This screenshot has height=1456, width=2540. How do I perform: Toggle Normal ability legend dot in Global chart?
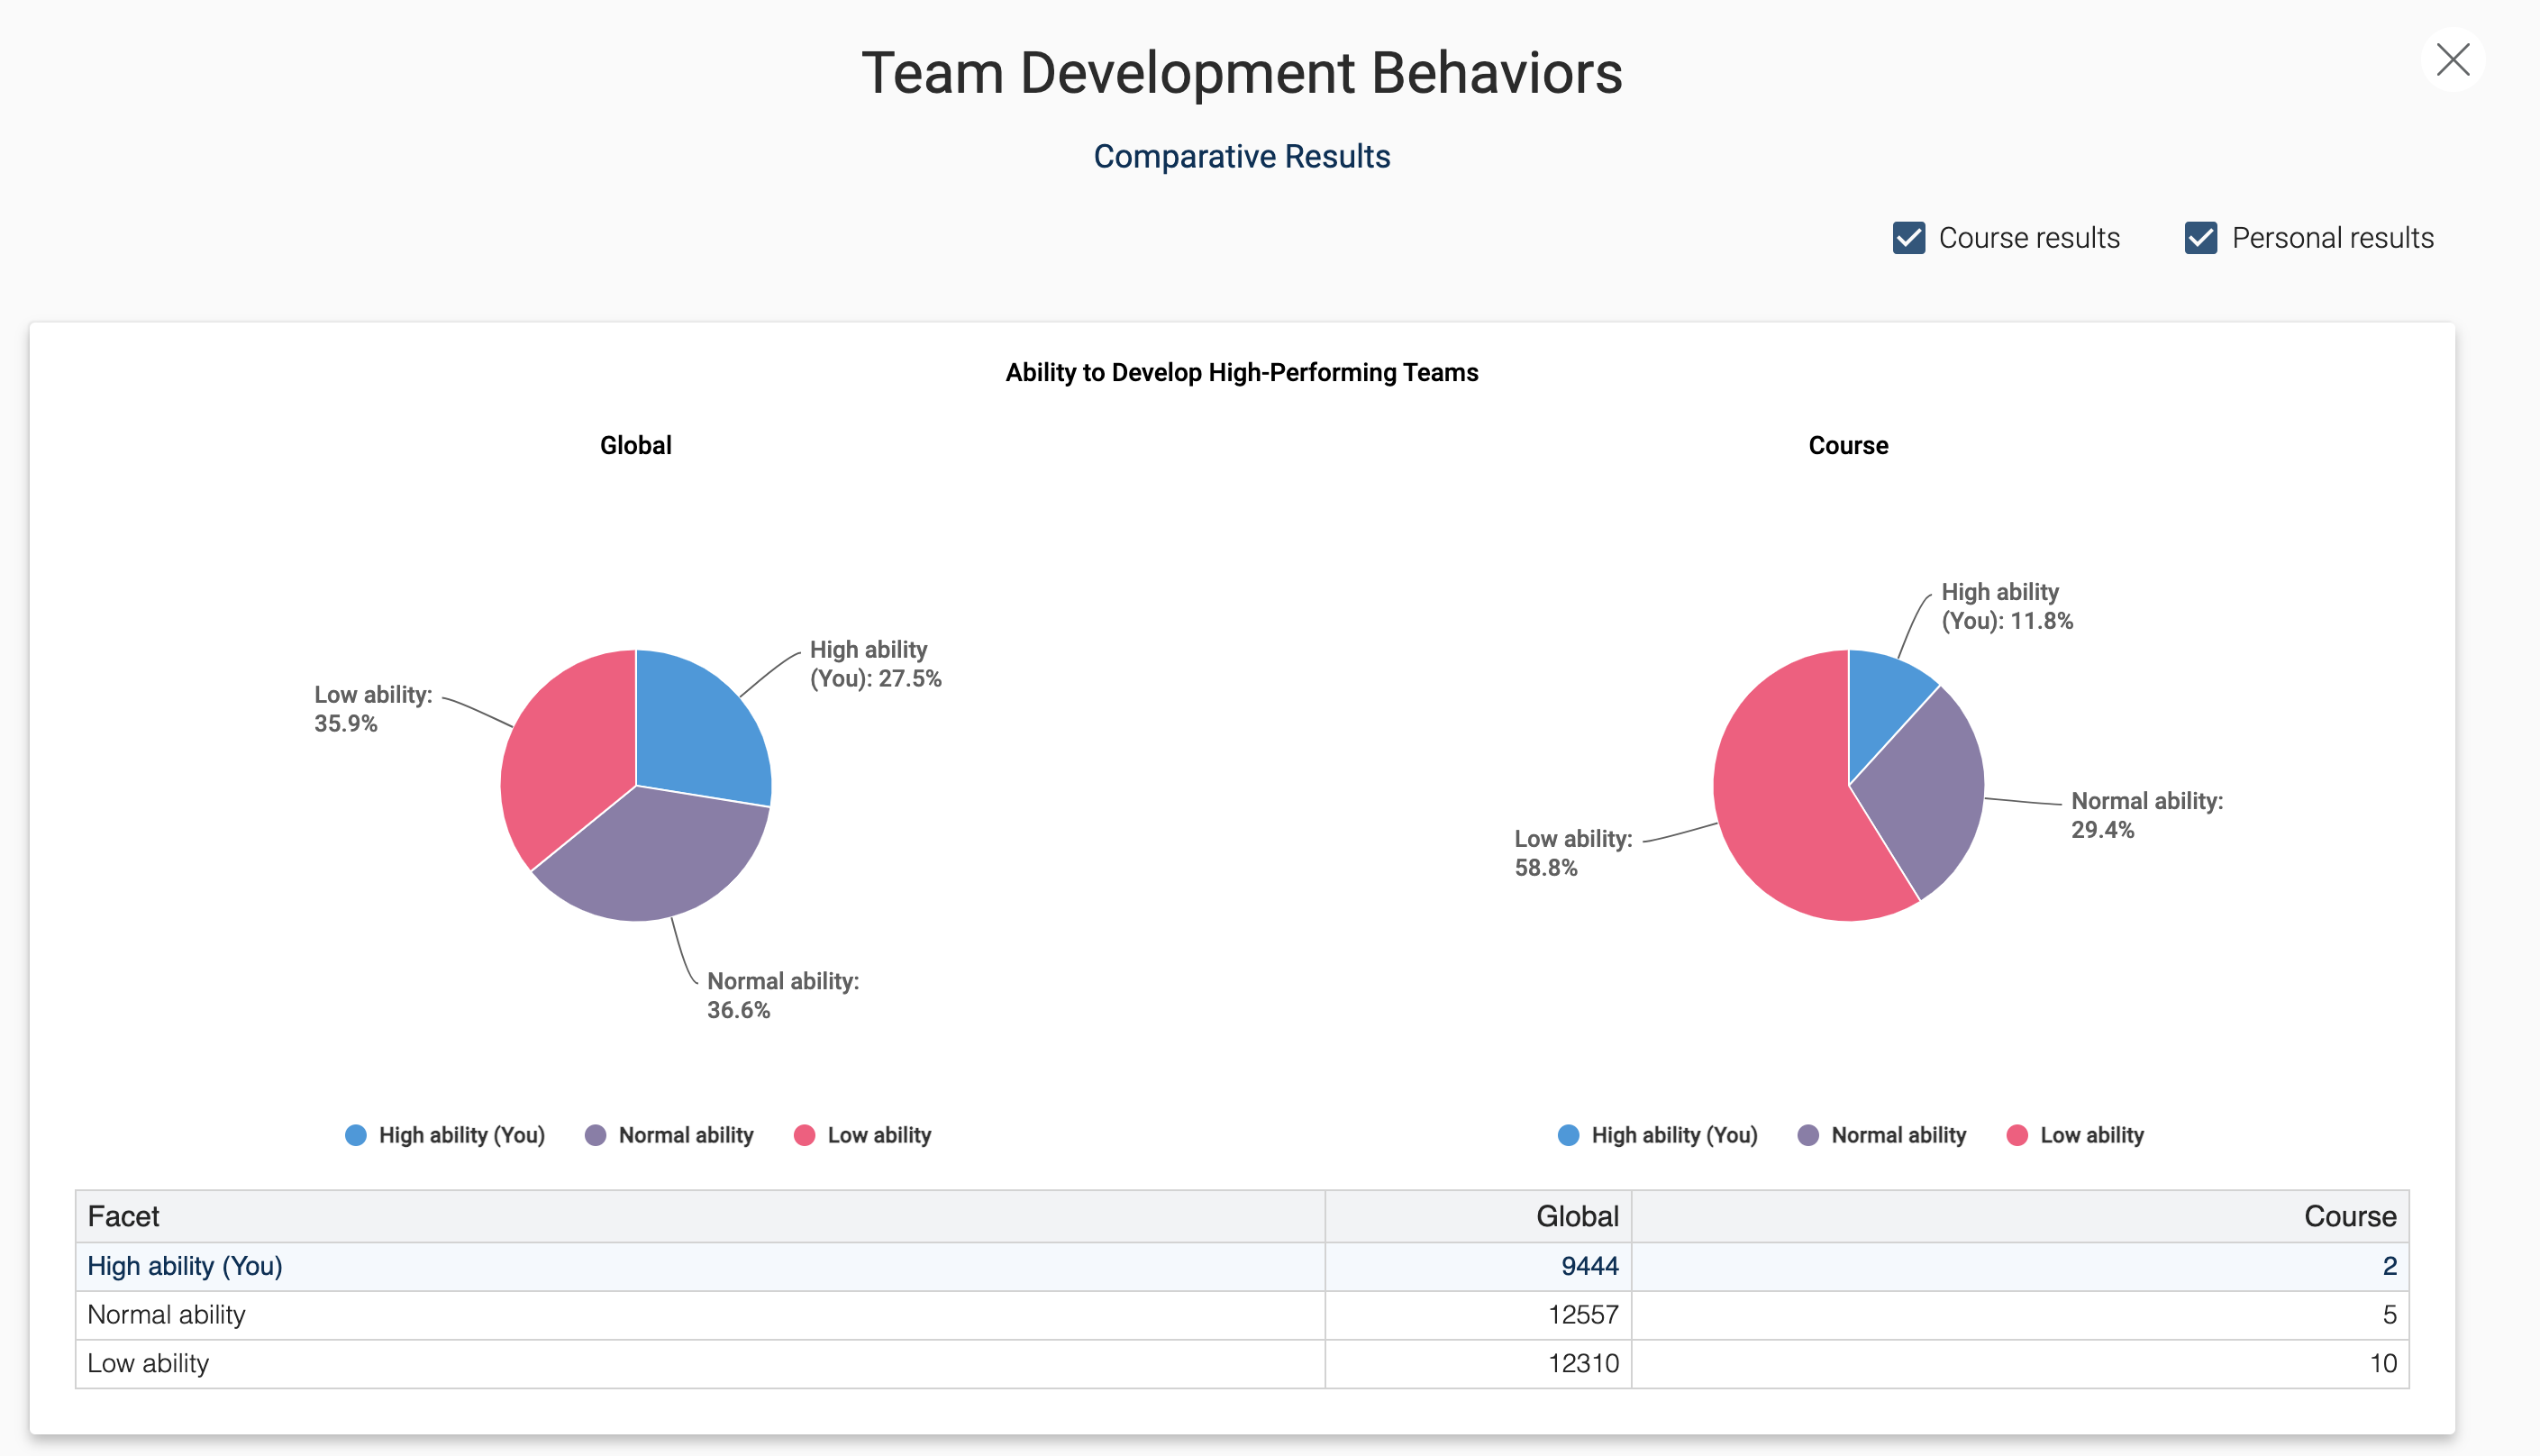point(596,1135)
